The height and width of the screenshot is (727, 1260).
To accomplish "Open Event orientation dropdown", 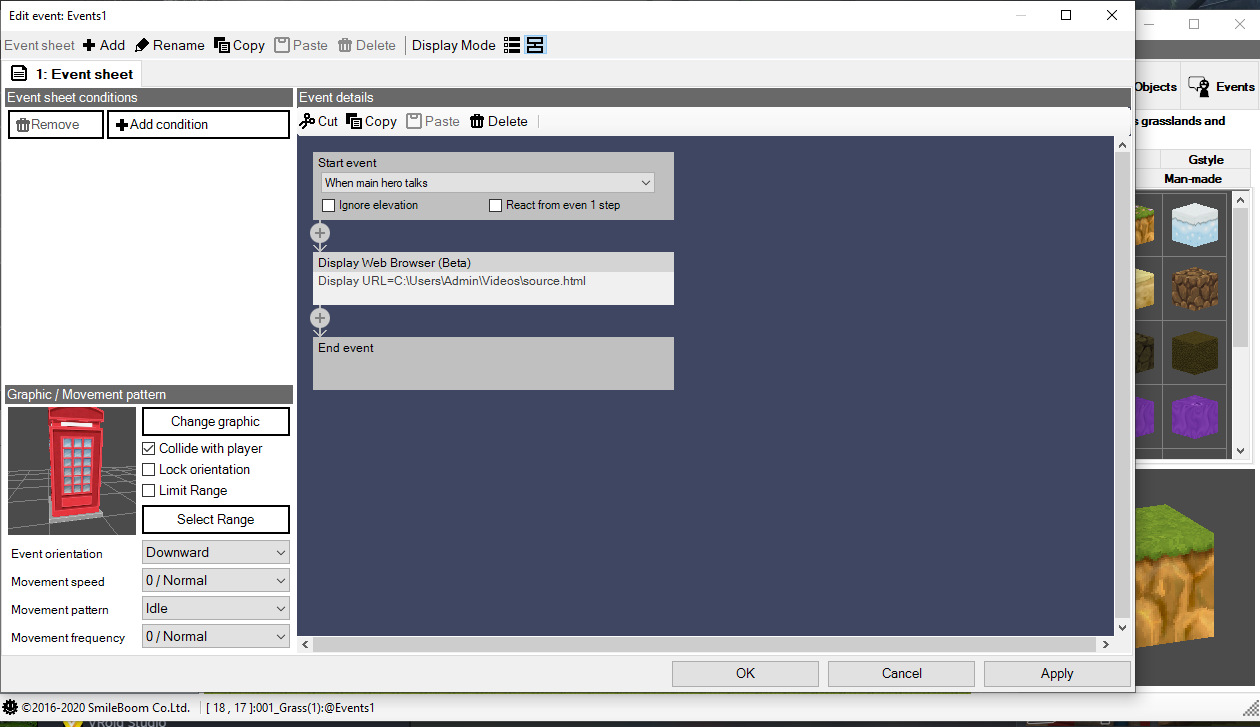I will (216, 552).
